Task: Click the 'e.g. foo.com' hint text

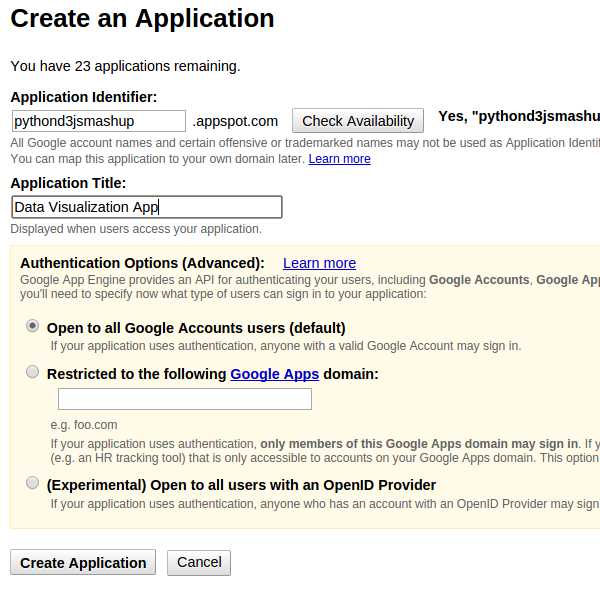Action: pyautogui.click(x=84, y=425)
